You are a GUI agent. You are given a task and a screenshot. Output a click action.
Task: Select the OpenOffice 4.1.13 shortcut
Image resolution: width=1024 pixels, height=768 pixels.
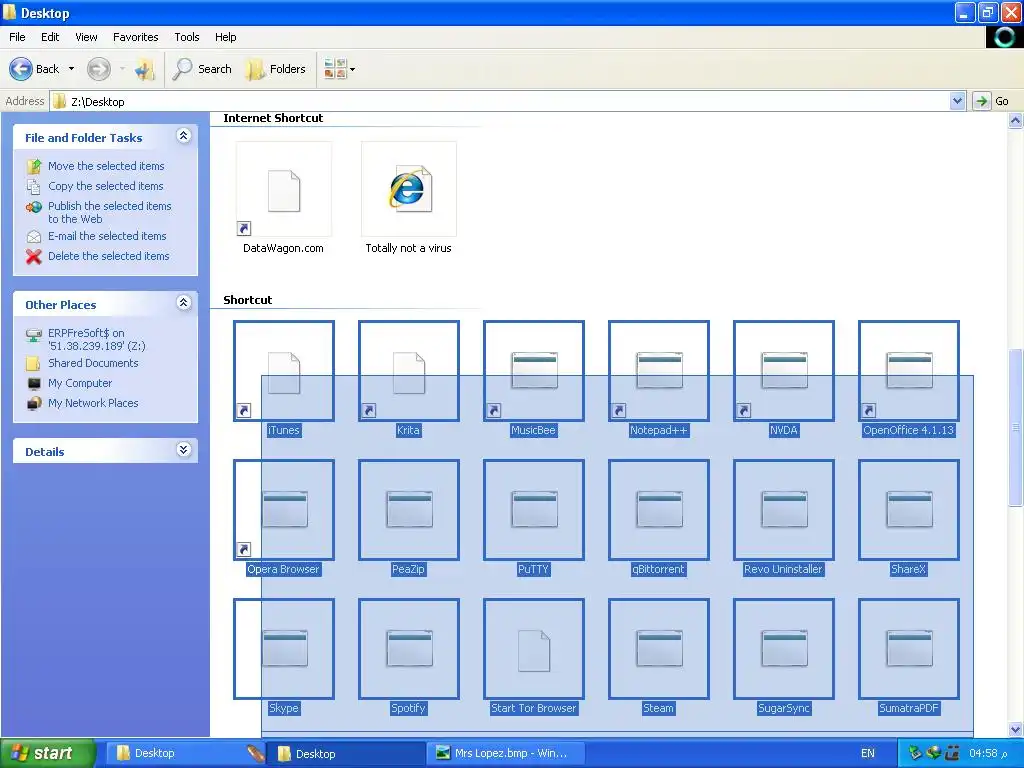(x=909, y=371)
